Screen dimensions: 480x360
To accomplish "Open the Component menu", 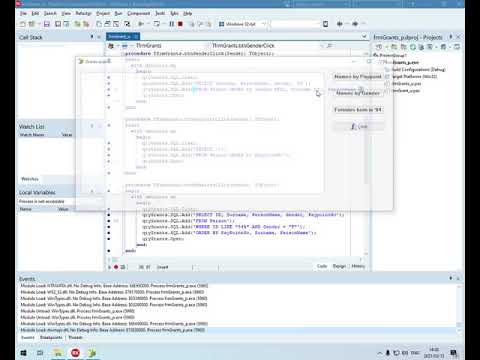I will (139, 13).
